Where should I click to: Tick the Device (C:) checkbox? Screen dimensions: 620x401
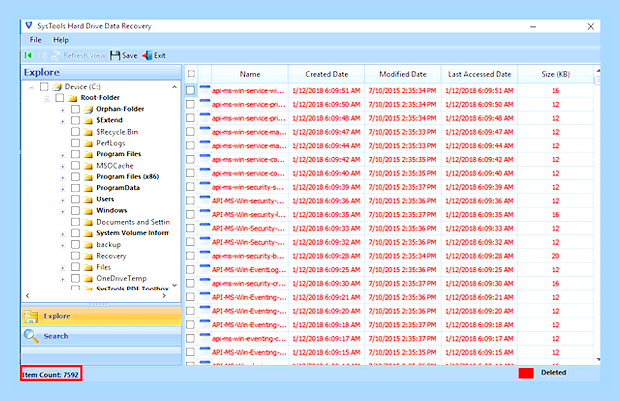pos(44,87)
